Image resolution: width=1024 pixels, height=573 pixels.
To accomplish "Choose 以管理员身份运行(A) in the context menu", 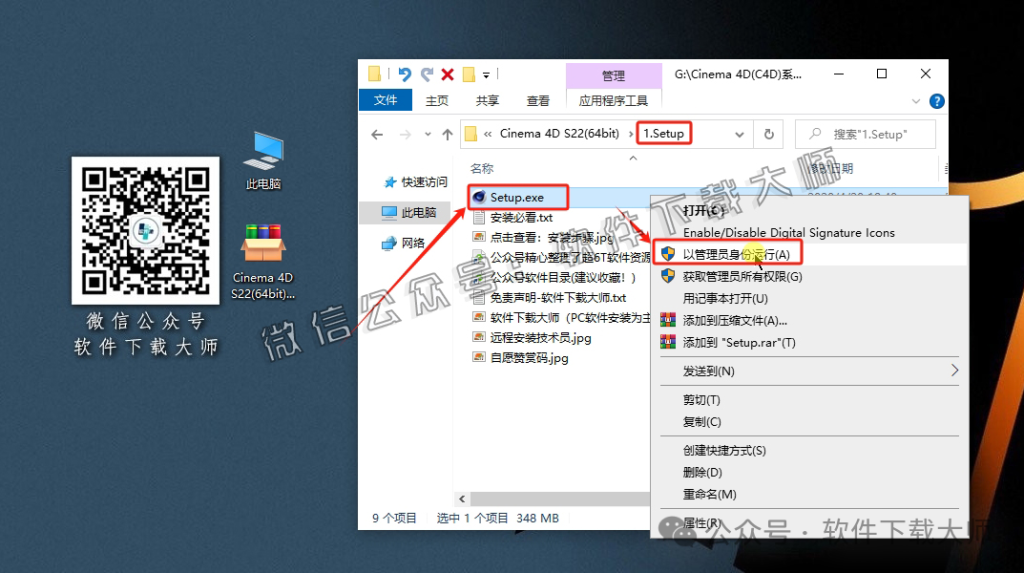I will pyautogui.click(x=736, y=254).
